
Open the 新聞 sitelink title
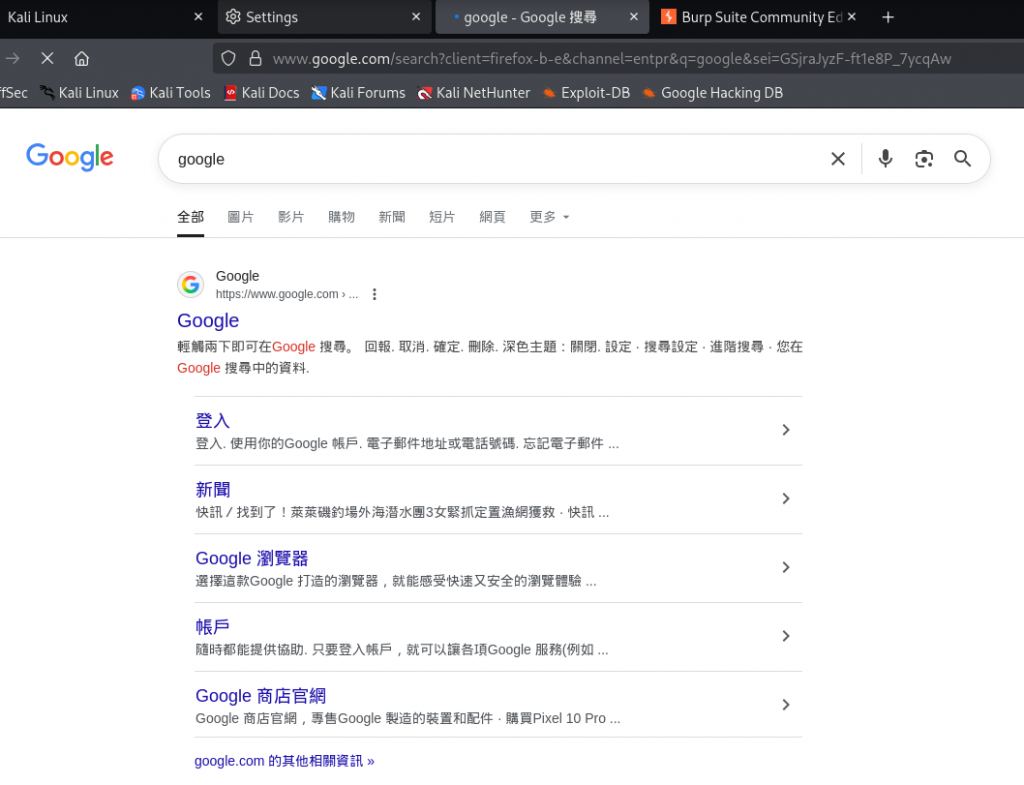(212, 489)
